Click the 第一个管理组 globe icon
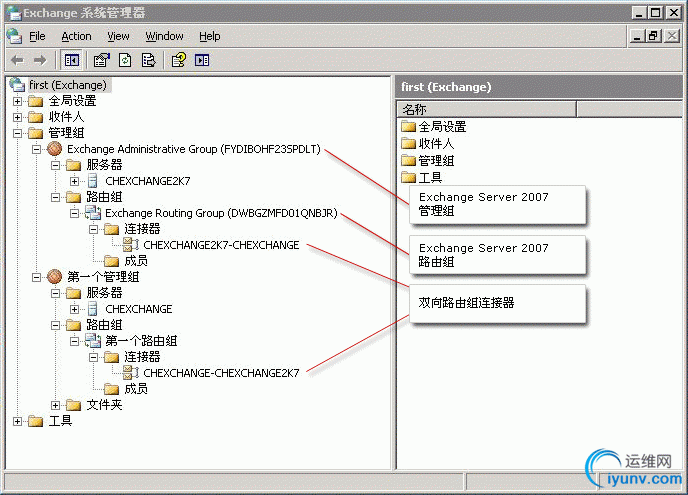Image resolution: width=688 pixels, height=495 pixels. tap(54, 276)
